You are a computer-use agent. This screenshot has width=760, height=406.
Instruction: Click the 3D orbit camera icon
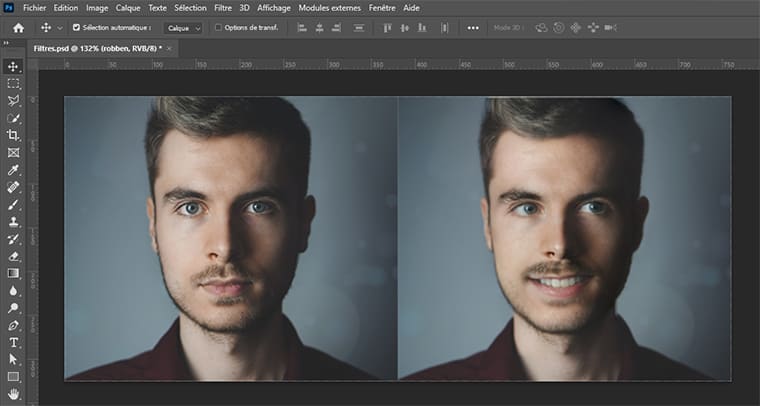point(541,28)
